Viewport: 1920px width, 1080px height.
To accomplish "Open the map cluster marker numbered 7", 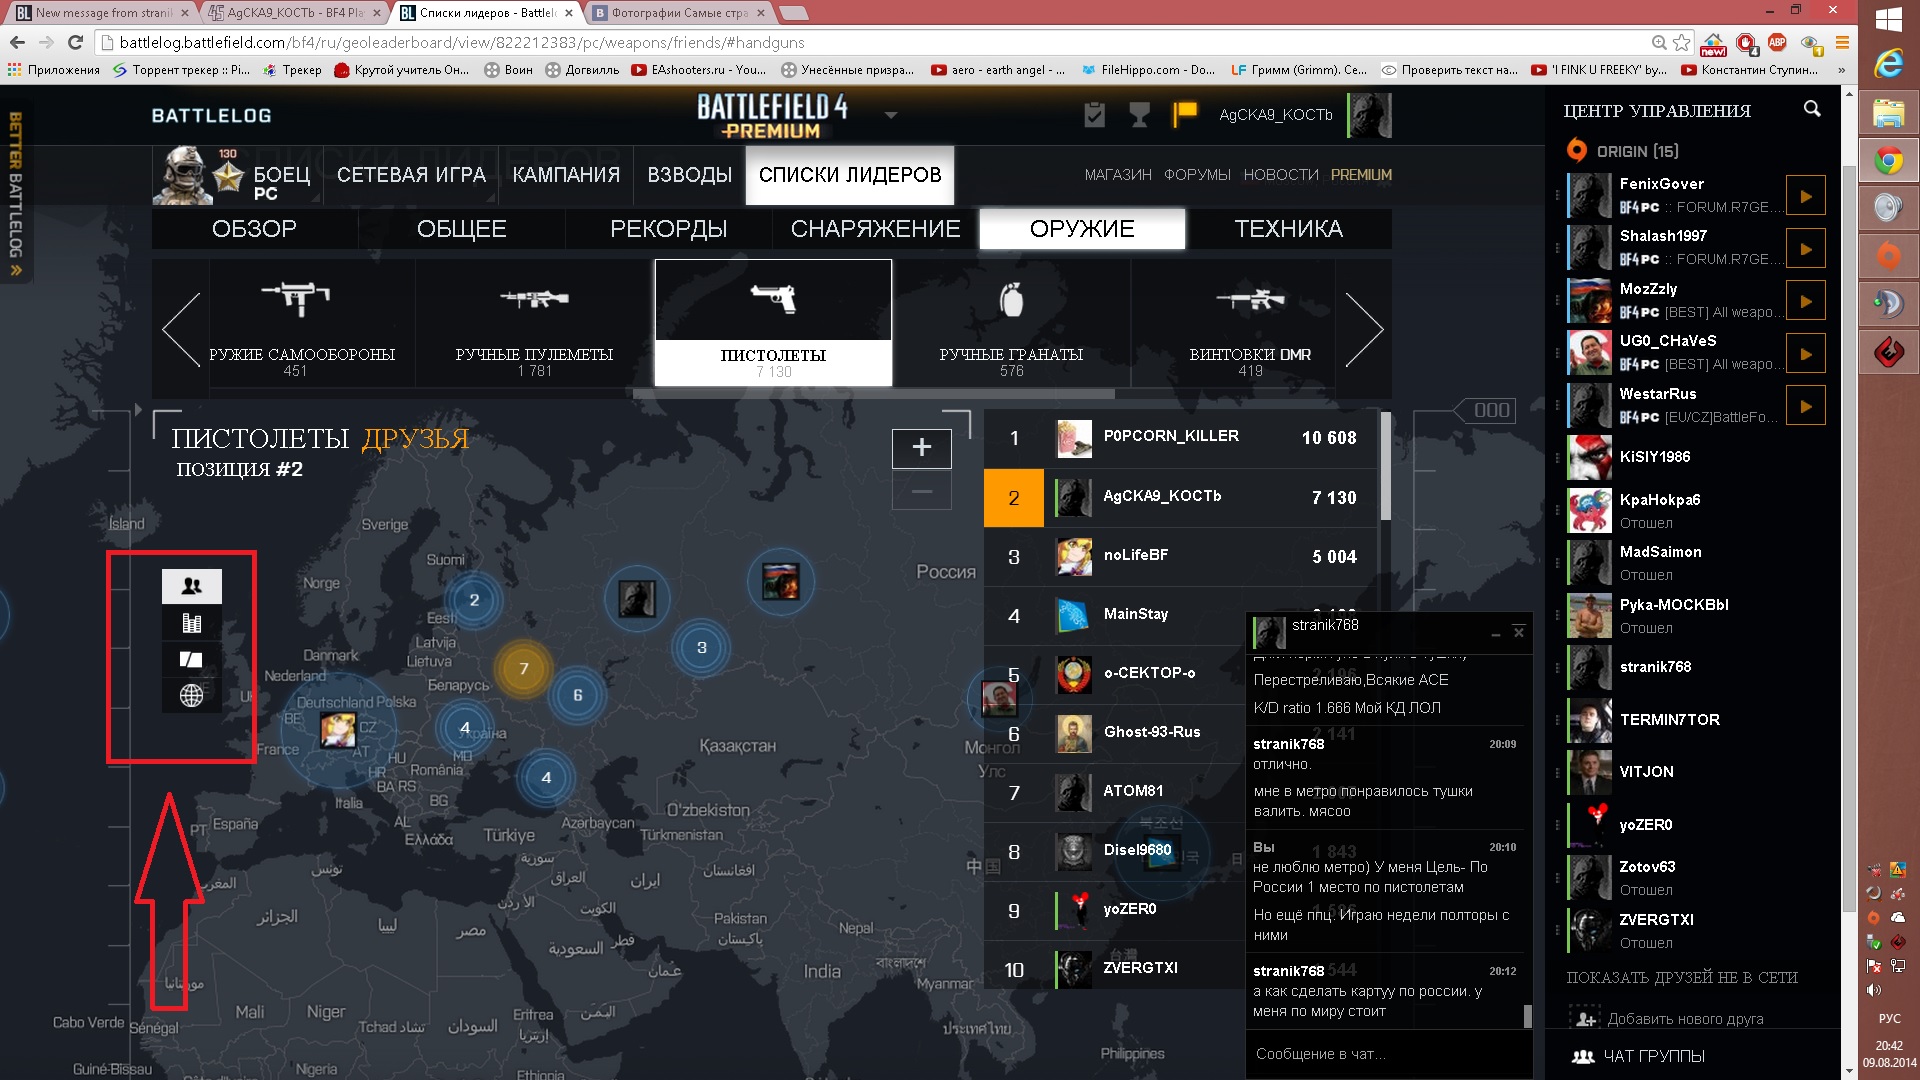I will pyautogui.click(x=523, y=668).
